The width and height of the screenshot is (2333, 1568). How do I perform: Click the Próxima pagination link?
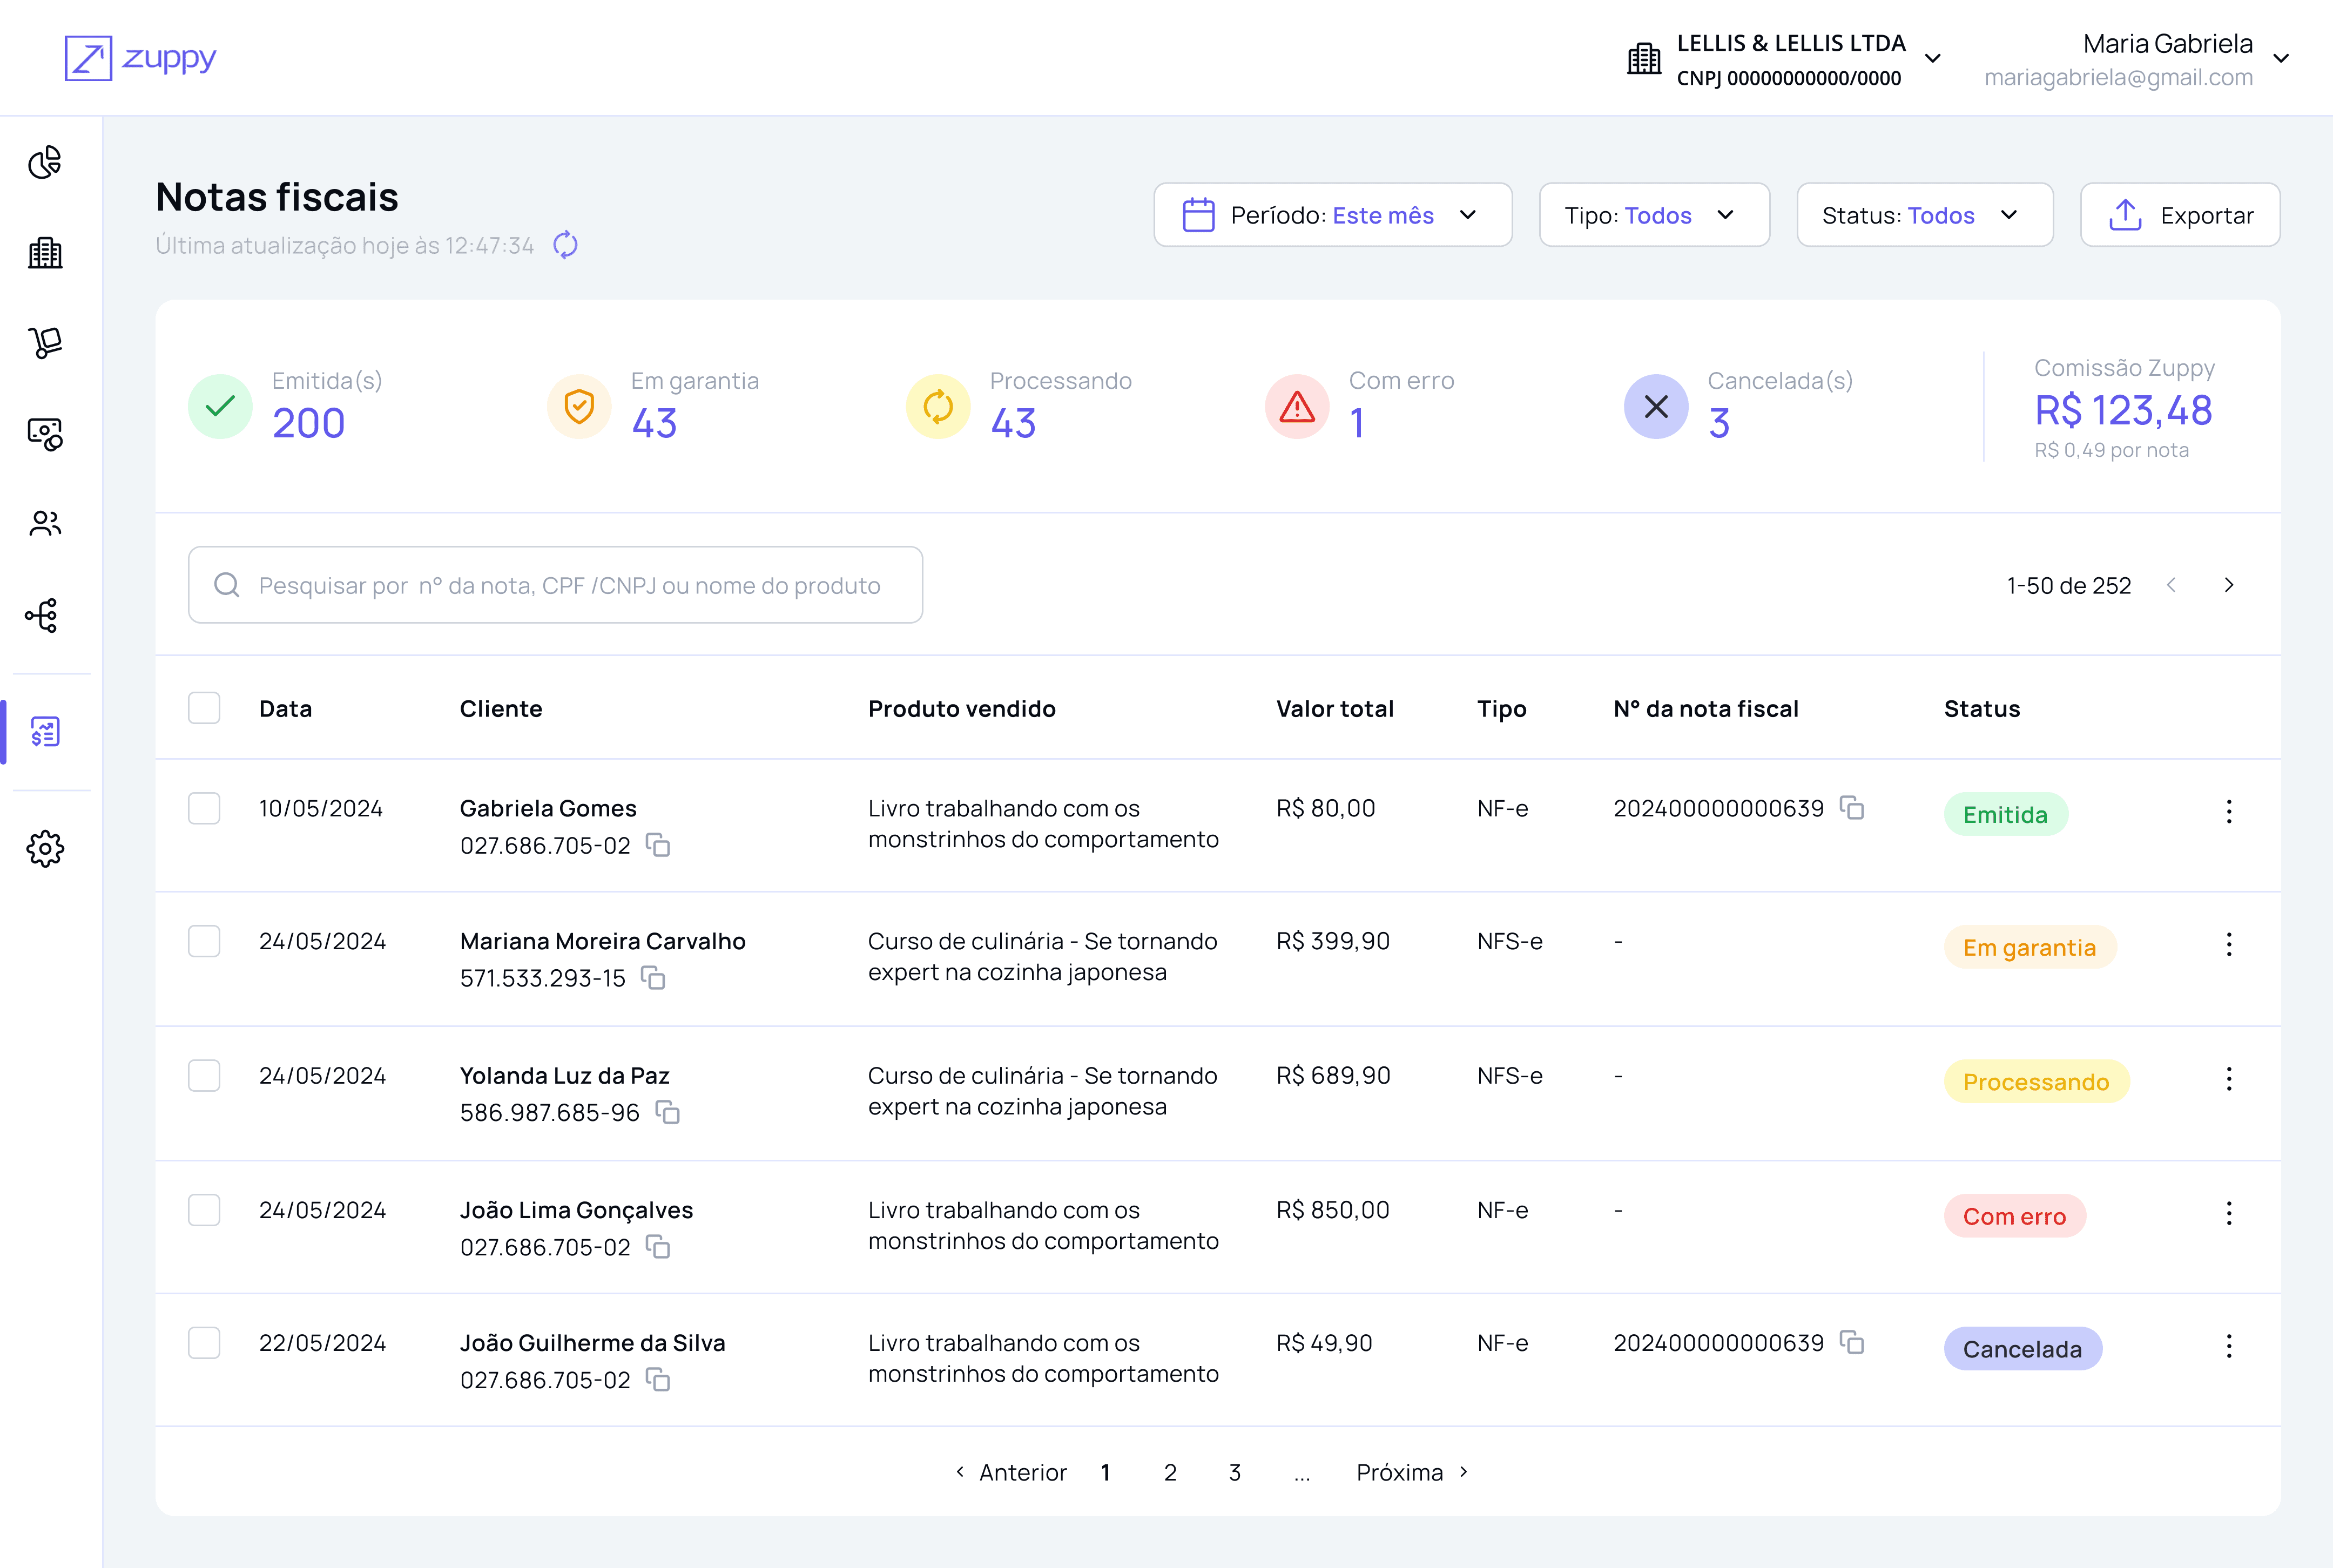(1411, 1473)
